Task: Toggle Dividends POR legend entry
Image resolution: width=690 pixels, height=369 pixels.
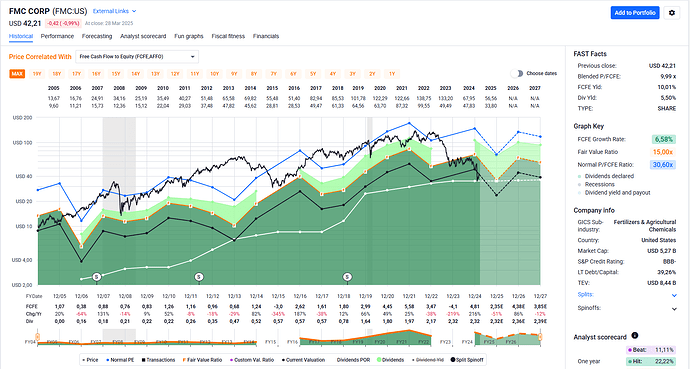Action: point(353,360)
